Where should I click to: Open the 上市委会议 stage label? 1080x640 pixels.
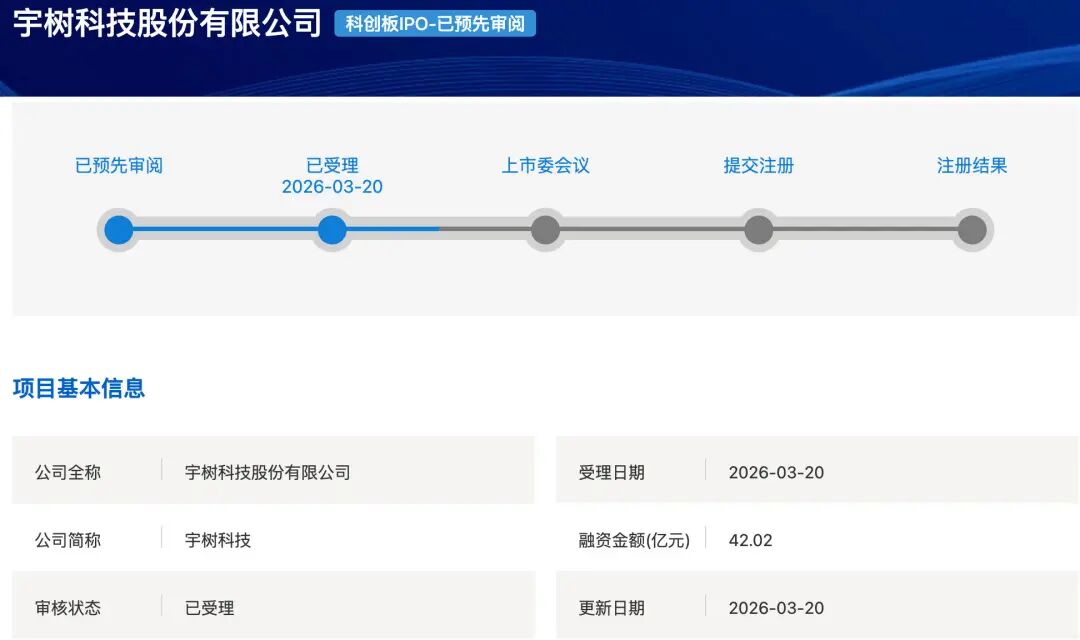click(545, 166)
